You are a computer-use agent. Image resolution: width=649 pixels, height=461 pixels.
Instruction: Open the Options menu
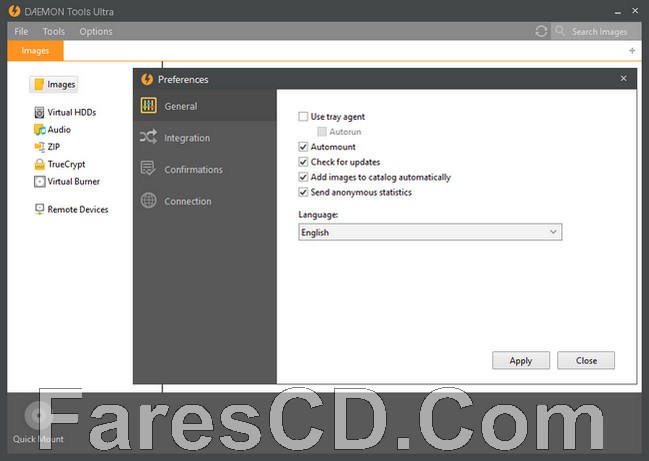point(96,31)
